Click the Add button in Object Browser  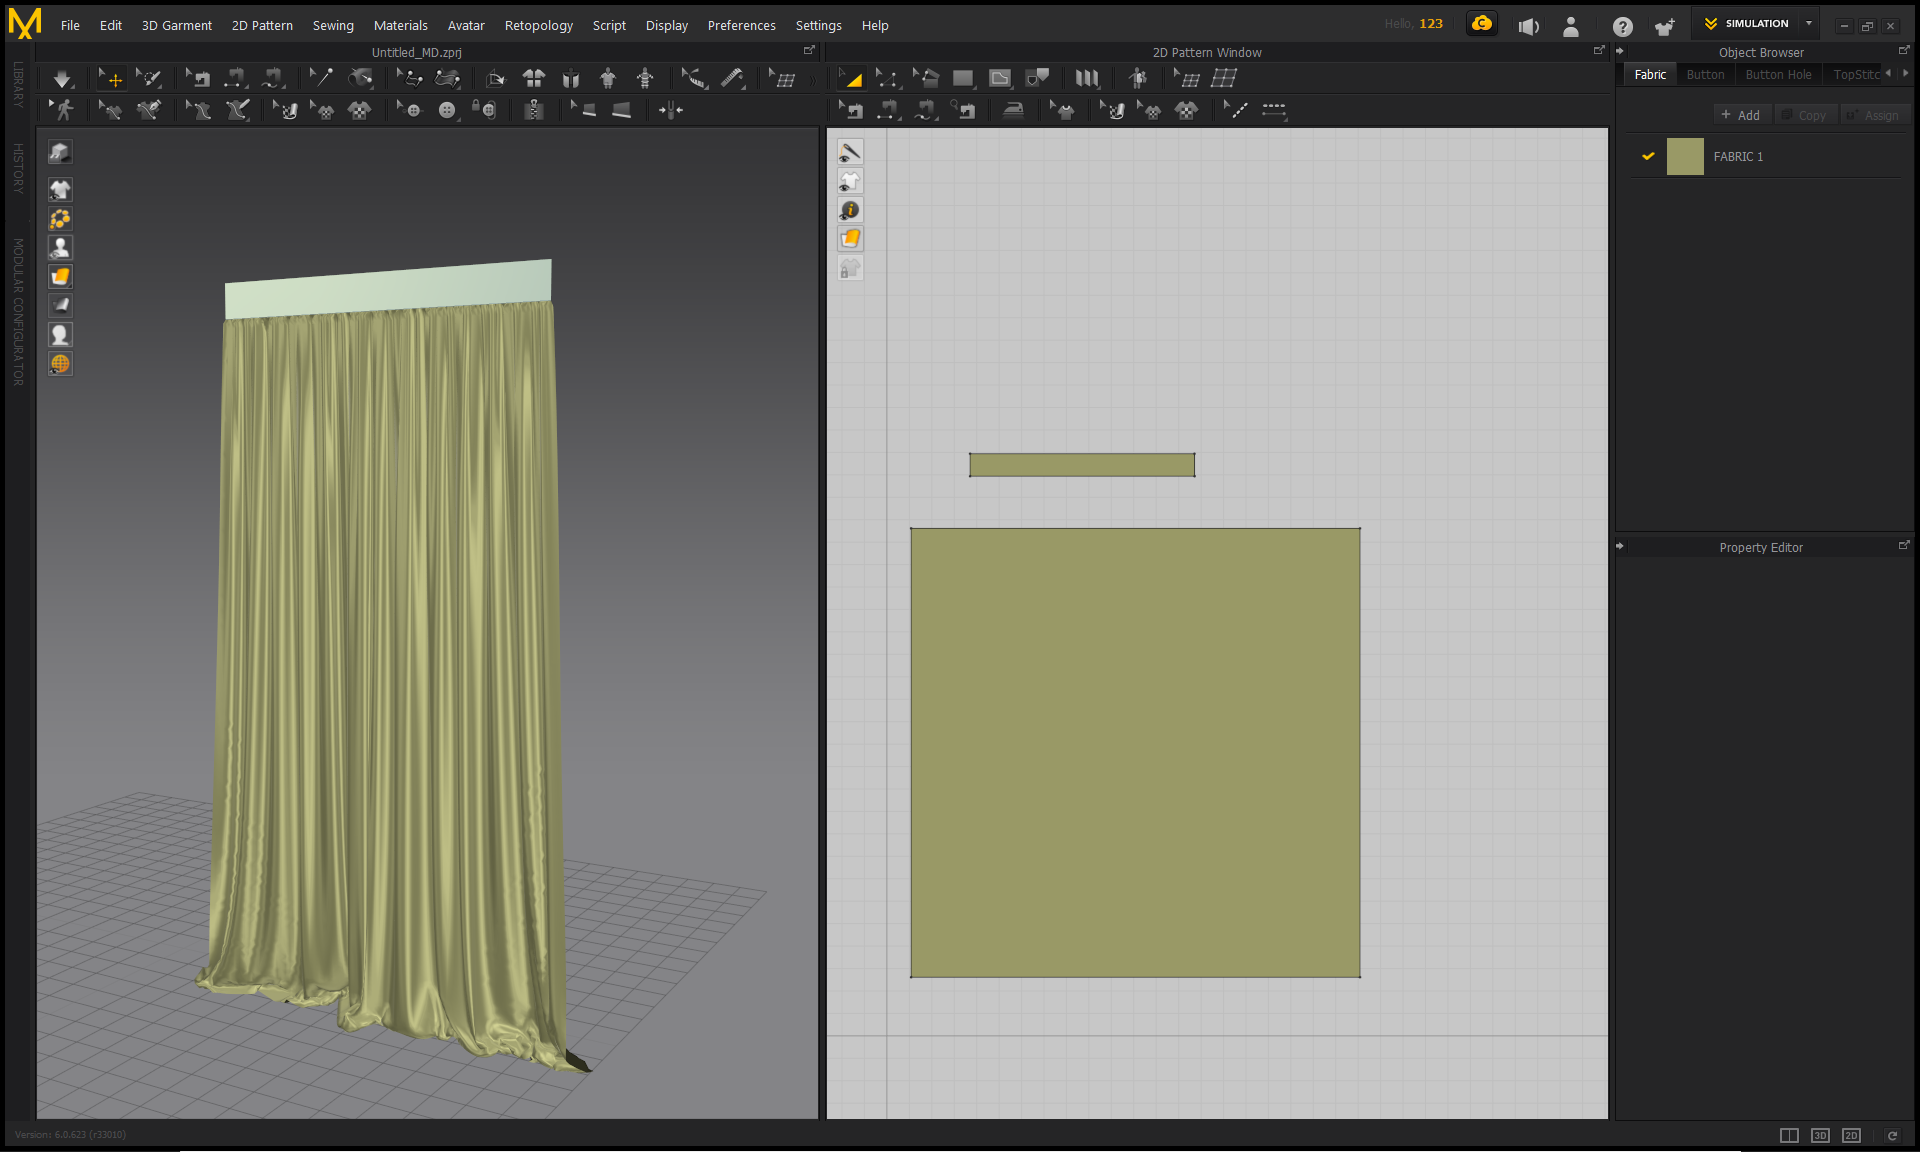(x=1743, y=114)
